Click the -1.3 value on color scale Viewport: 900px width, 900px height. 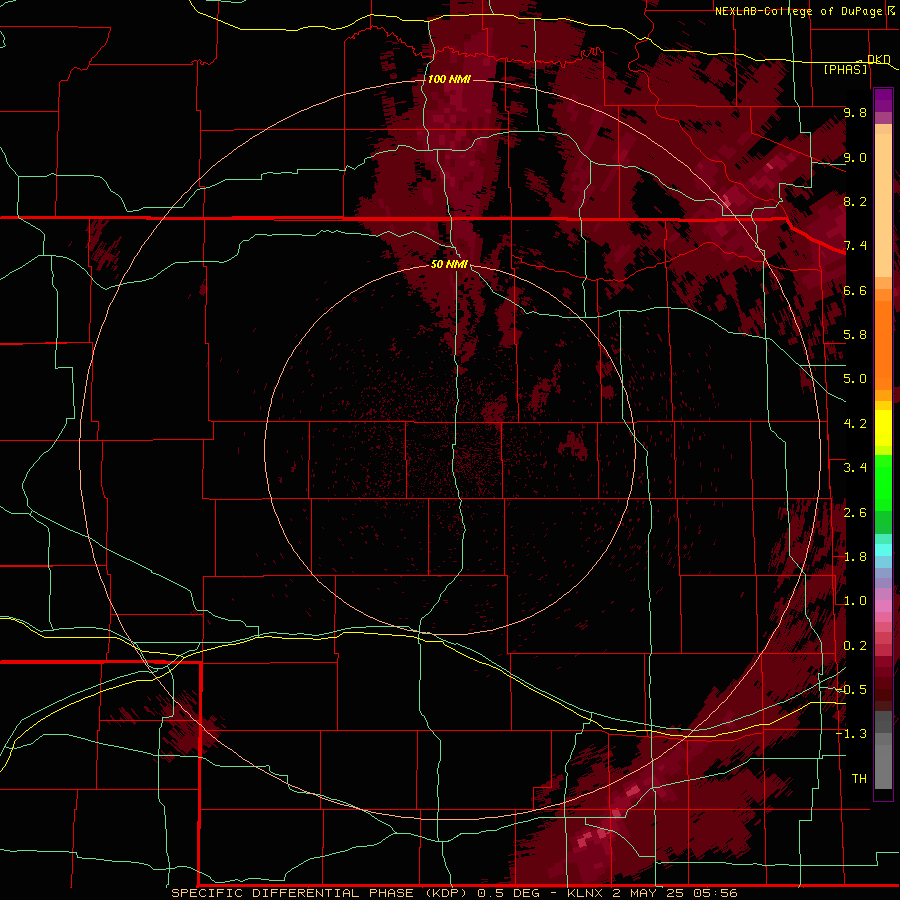pyautogui.click(x=852, y=734)
